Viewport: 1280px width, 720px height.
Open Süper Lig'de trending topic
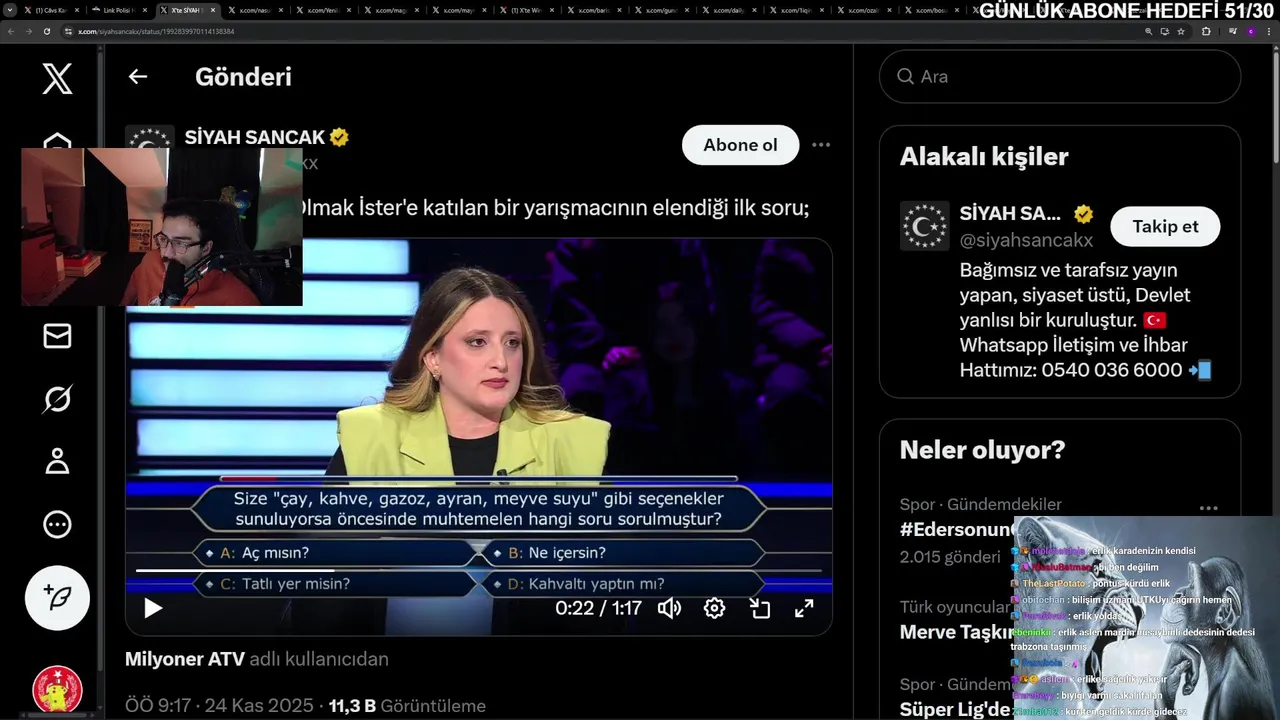point(955,709)
